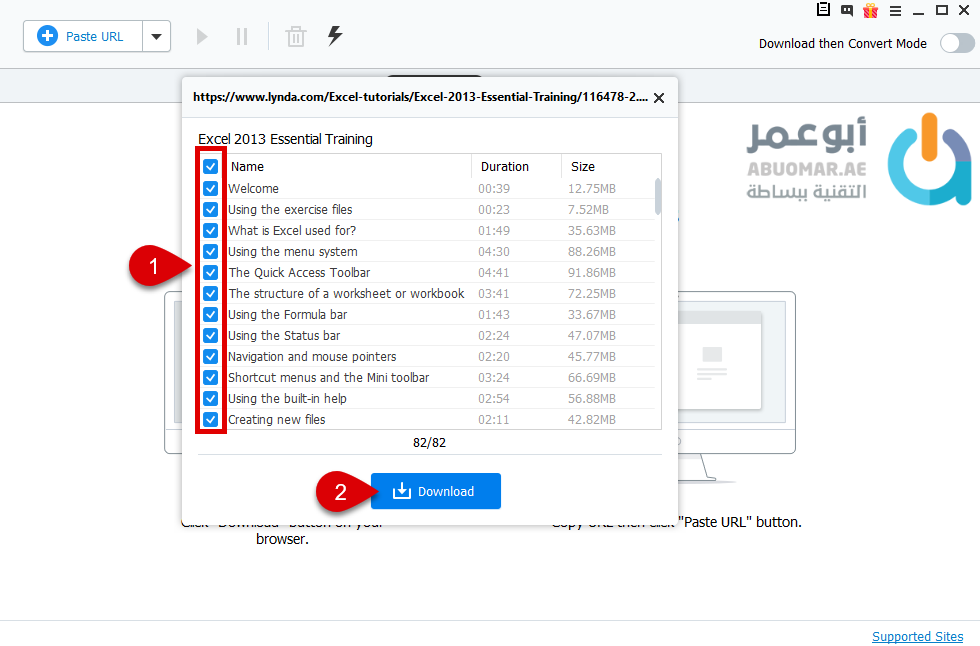980x646 pixels.
Task: Click the lightning bolt turbo mode icon
Action: click(335, 36)
